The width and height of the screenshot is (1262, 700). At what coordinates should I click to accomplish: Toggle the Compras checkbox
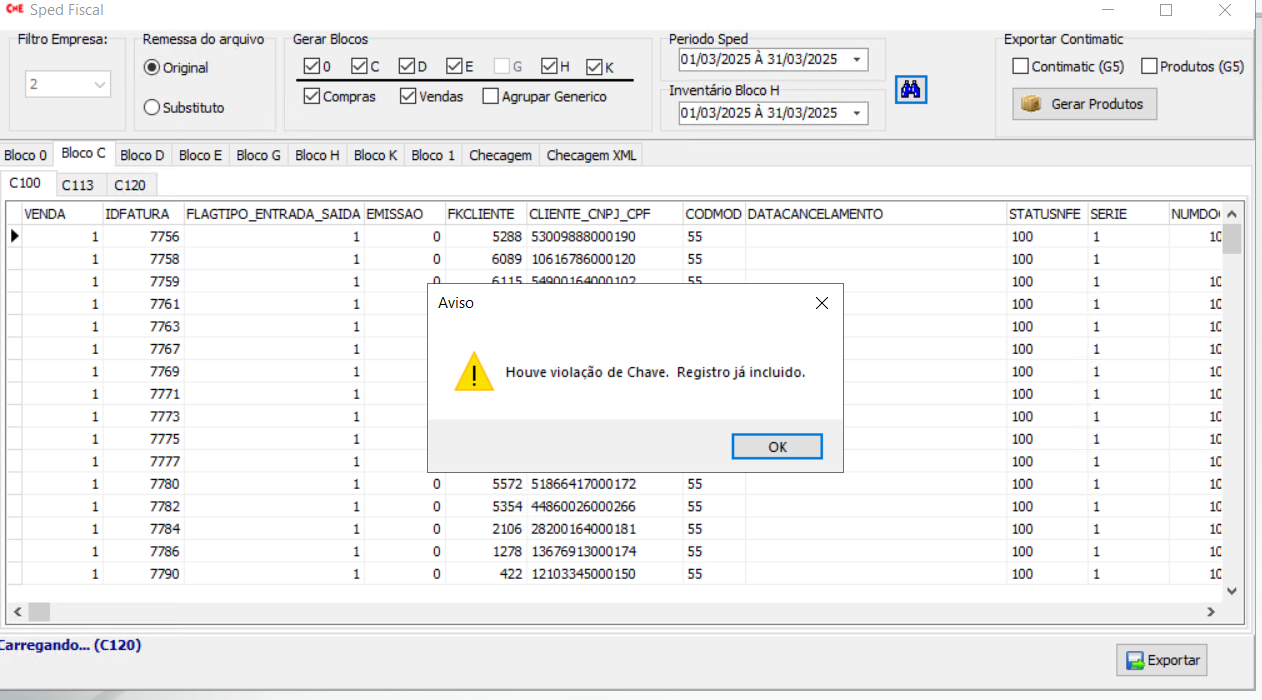(311, 97)
